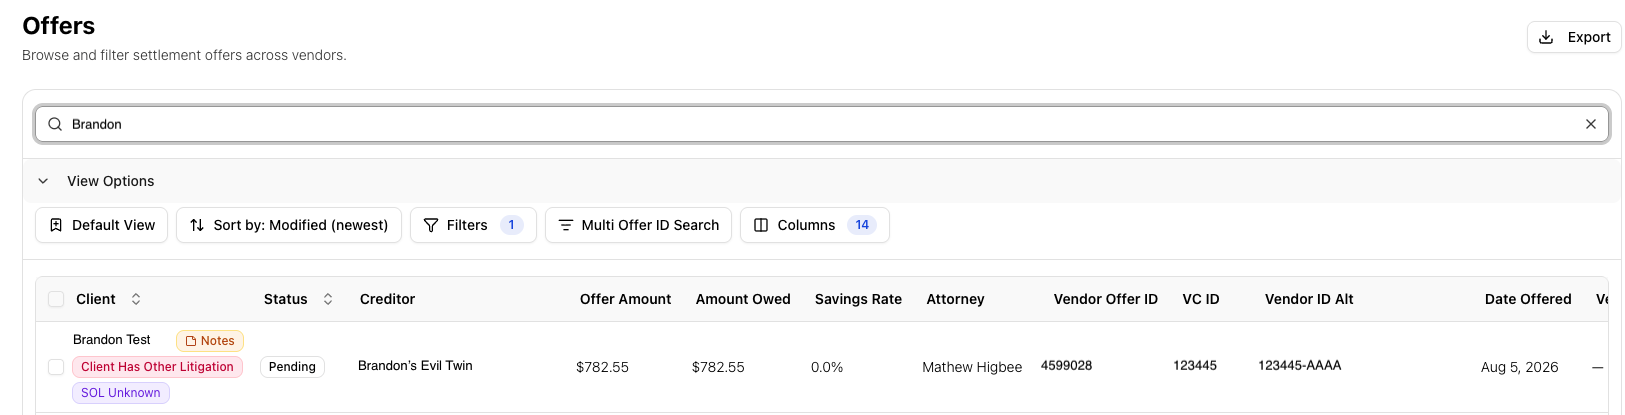Click Vendor ID Alt 123445-AAAA
The height and width of the screenshot is (415, 1625).
(1299, 366)
